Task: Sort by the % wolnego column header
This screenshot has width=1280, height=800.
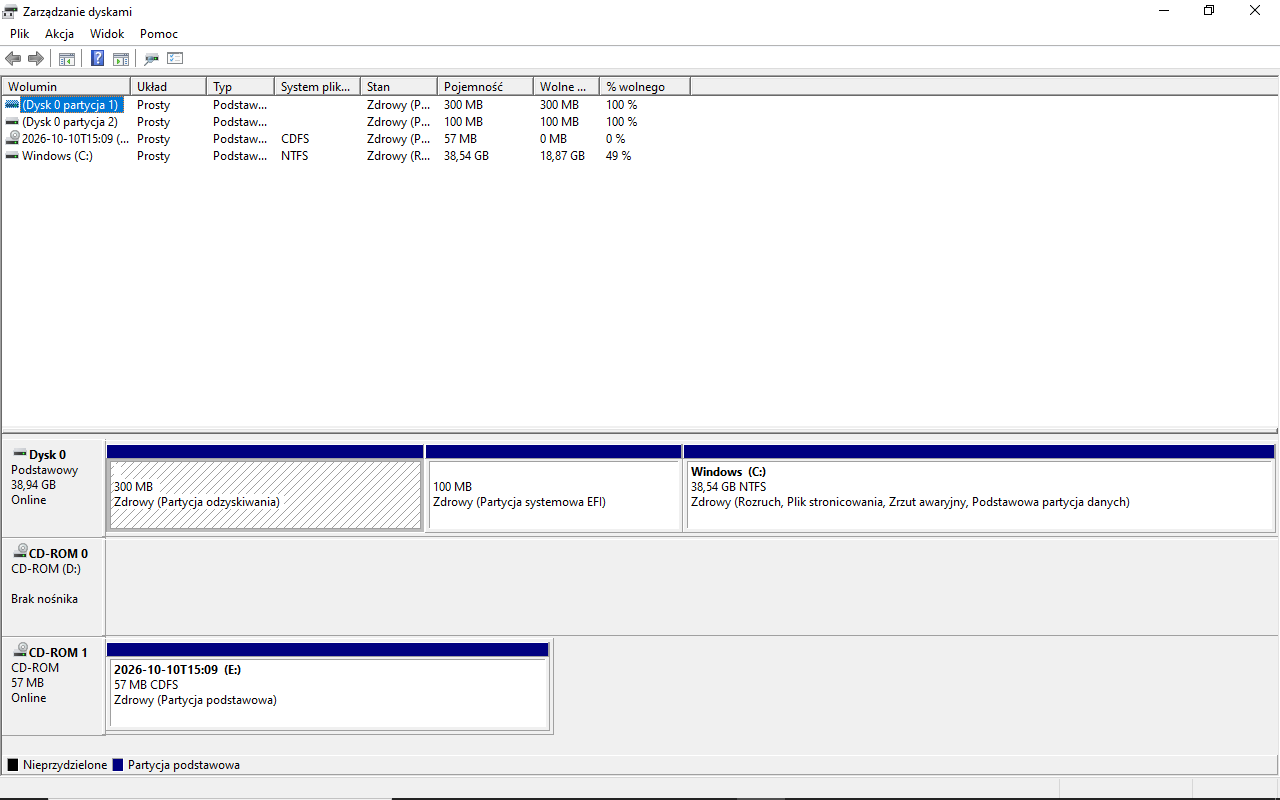Action: pos(645,87)
